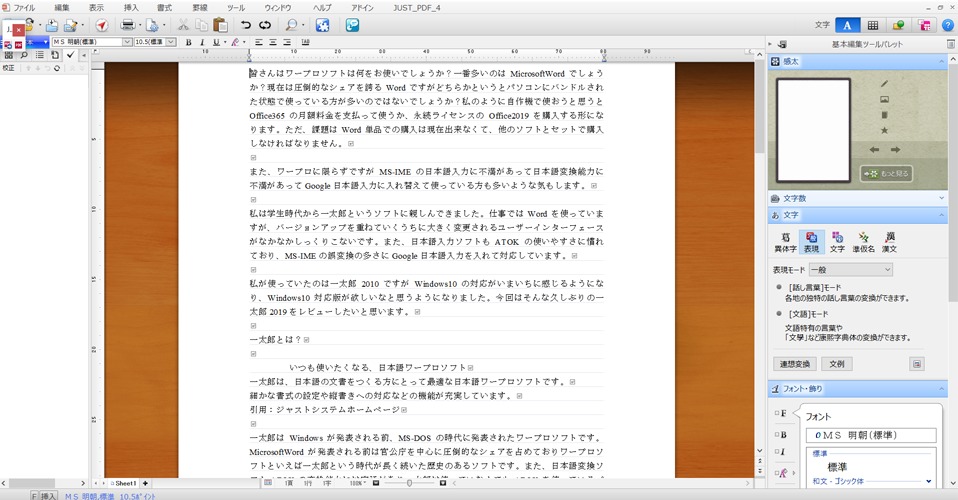Toggle the checkmark proofreading tab in side panel
Viewport: 958px width, 500px height.
(x=70, y=55)
